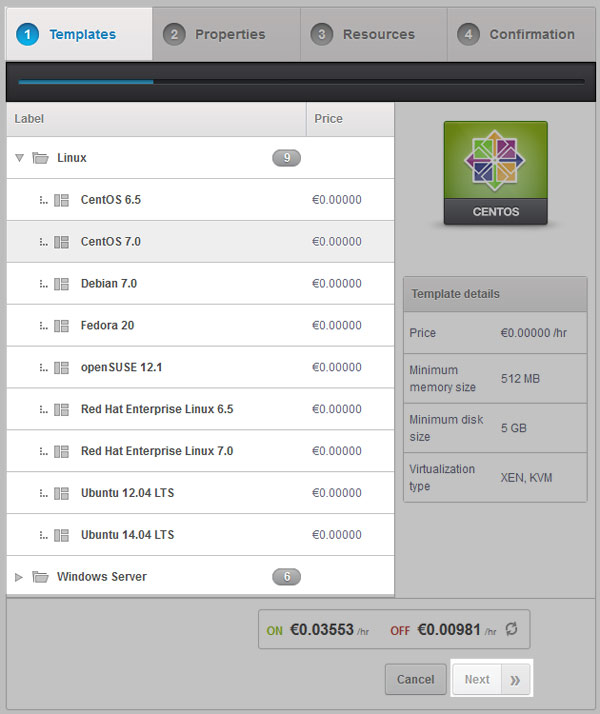Pick the openSUSE 12.1 template
600x714 pixels.
pyautogui.click(x=200, y=367)
